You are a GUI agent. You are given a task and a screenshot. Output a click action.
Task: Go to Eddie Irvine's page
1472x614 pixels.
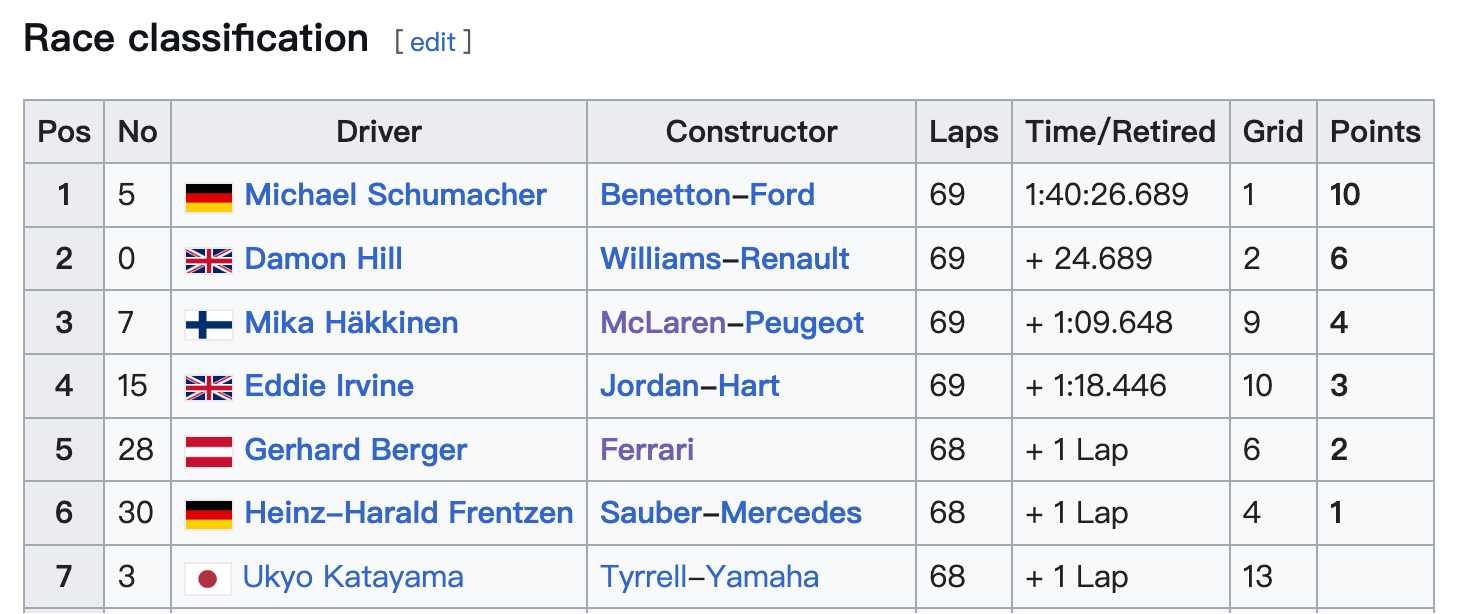tap(329, 386)
